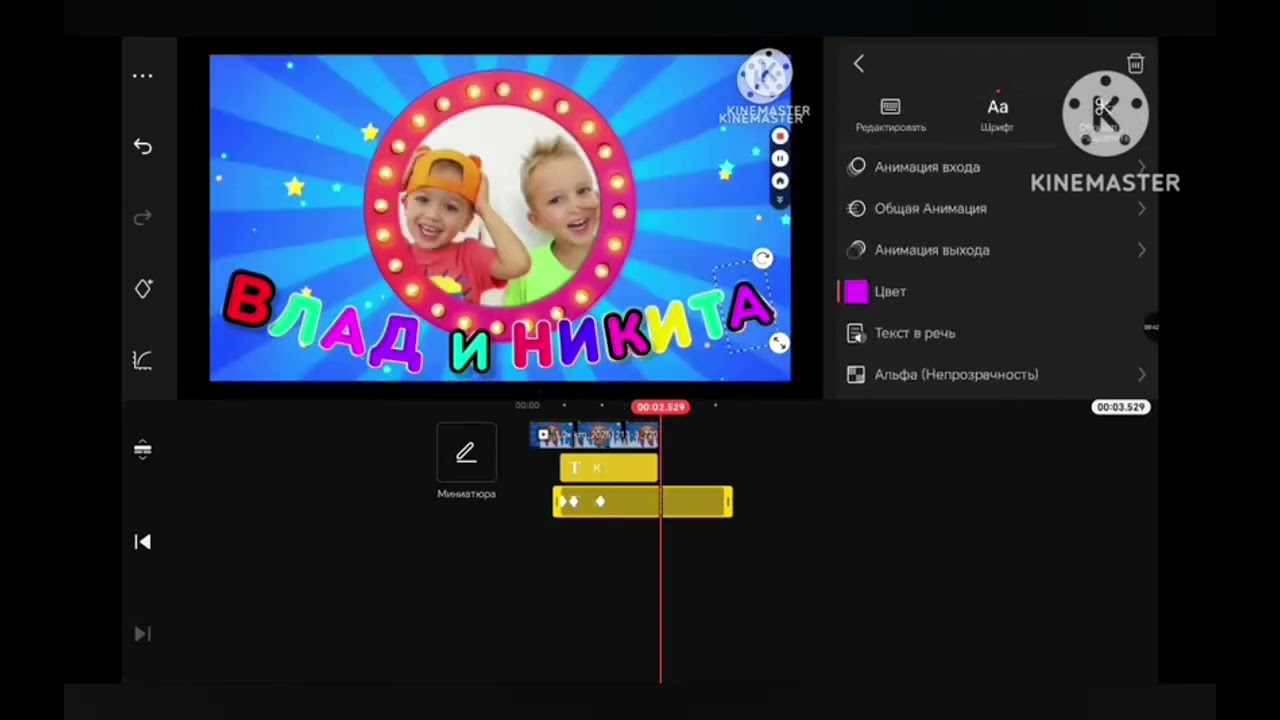Image resolution: width=1280 pixels, height=720 pixels.
Task: Click the rotate handle on selected letter
Action: (762, 259)
